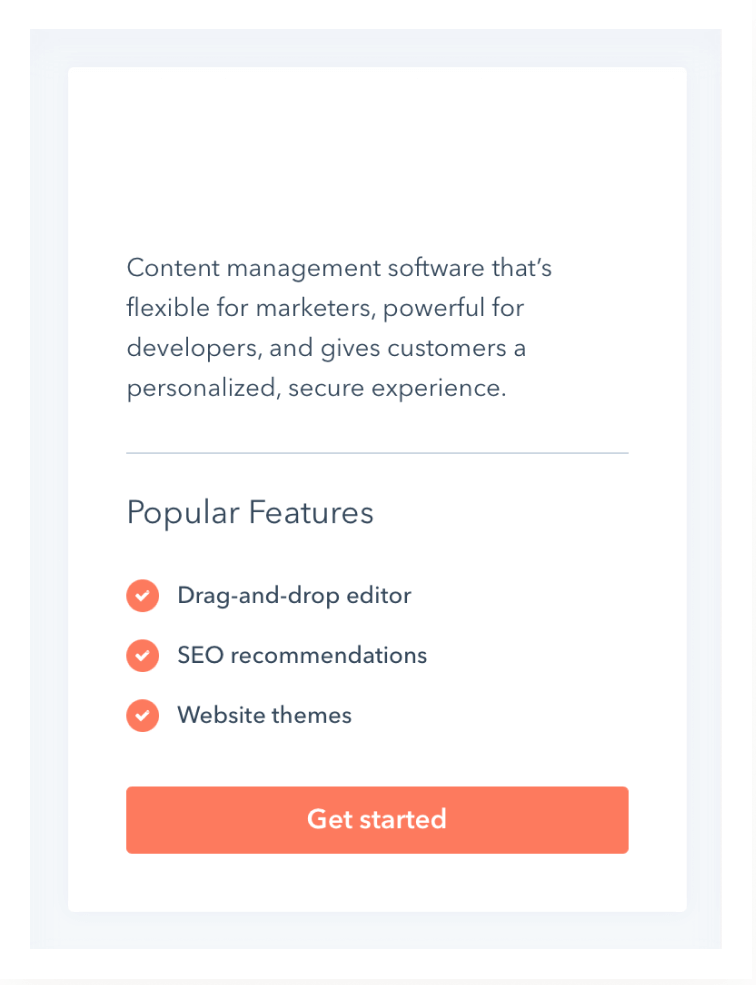Click the blank white area above the description
The image size is (756, 985).
(x=377, y=160)
